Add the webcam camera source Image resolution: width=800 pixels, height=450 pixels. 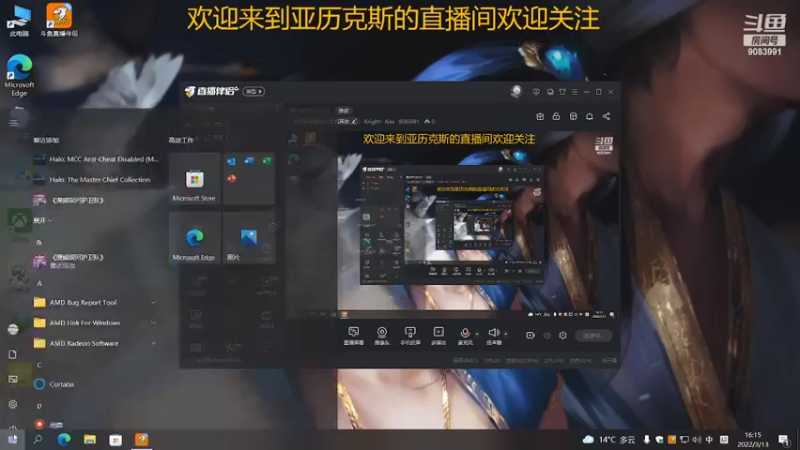tap(382, 335)
